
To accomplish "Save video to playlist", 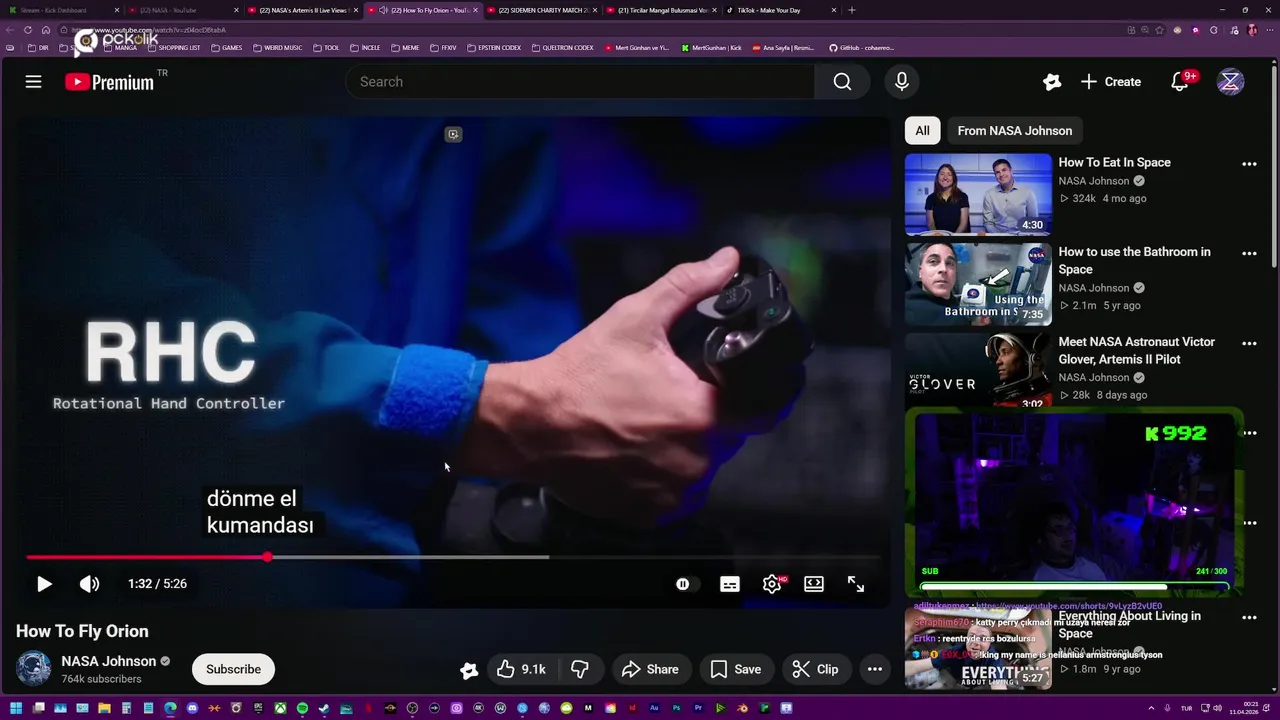I will [736, 670].
